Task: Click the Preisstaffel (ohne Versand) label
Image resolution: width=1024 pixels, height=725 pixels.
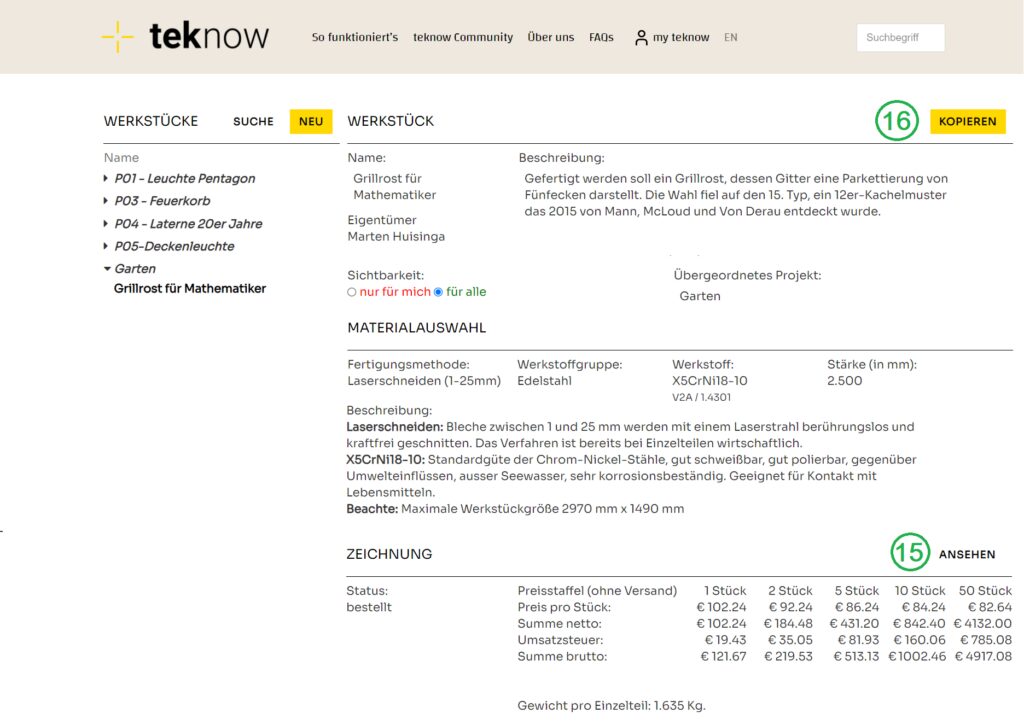Action: 597,590
